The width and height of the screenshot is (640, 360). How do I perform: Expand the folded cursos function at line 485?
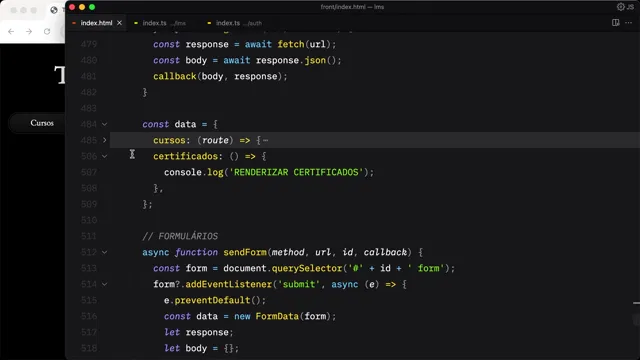(x=104, y=140)
